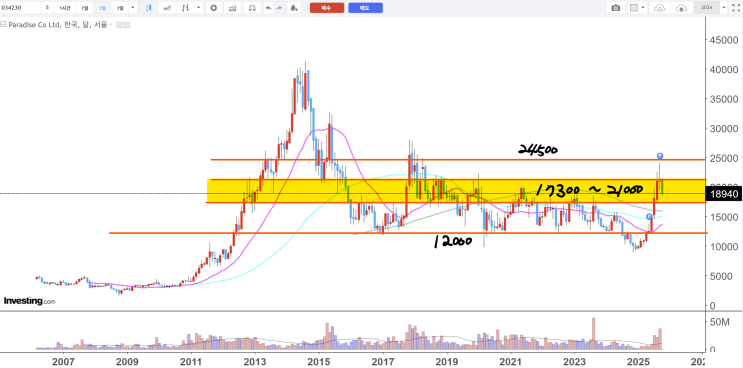
Task: Select the candlestick chart type icon
Action: pyautogui.click(x=149, y=8)
